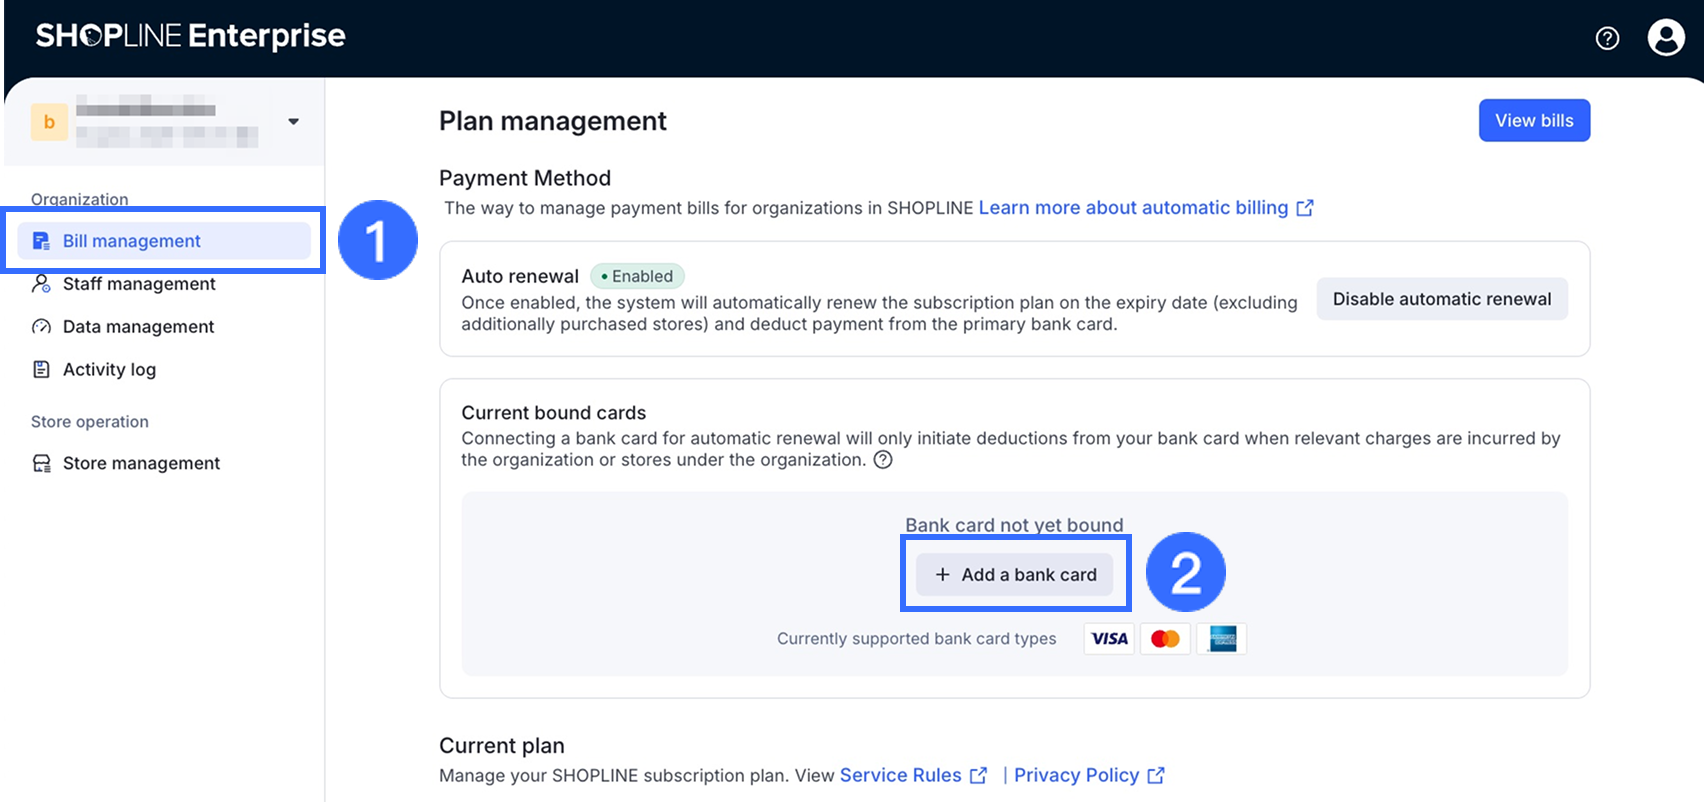Click the Plan management heading
Screen dimensions: 1704x802
point(552,121)
